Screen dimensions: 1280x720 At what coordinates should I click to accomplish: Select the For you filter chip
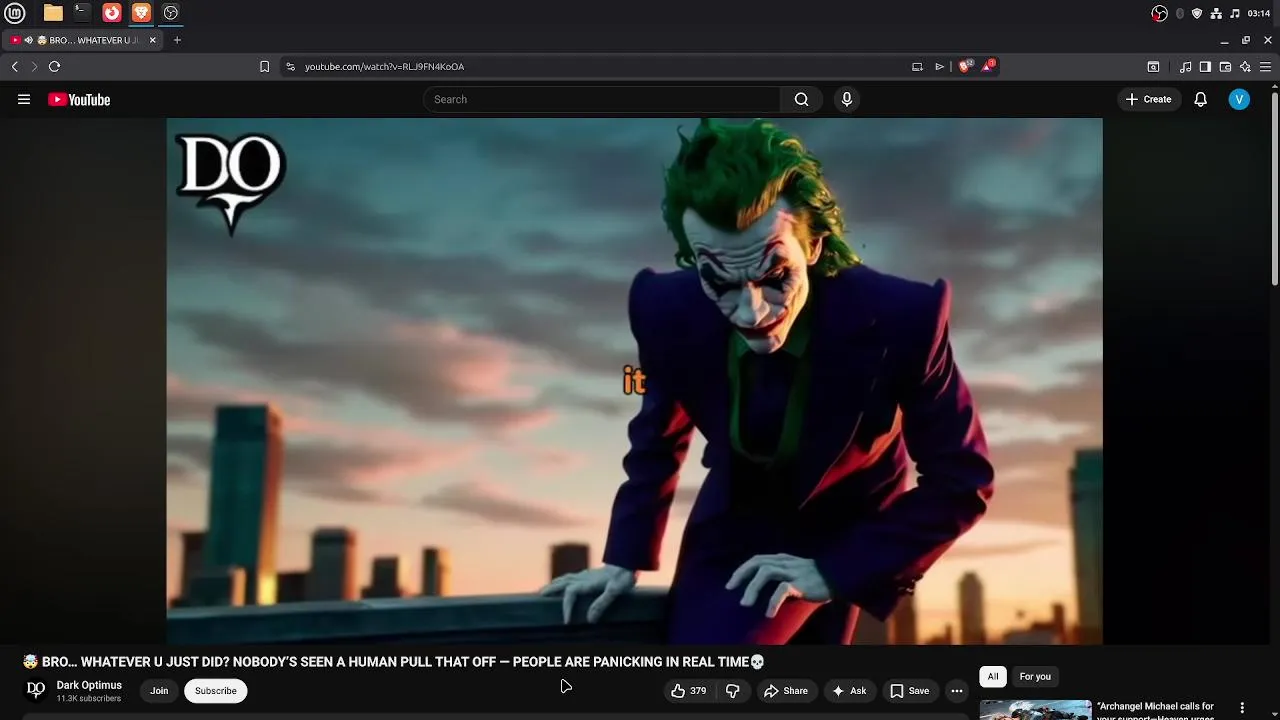[x=1035, y=677]
